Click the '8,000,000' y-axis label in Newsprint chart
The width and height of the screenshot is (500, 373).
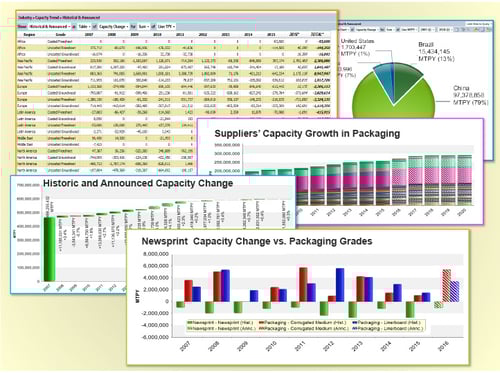(156, 254)
